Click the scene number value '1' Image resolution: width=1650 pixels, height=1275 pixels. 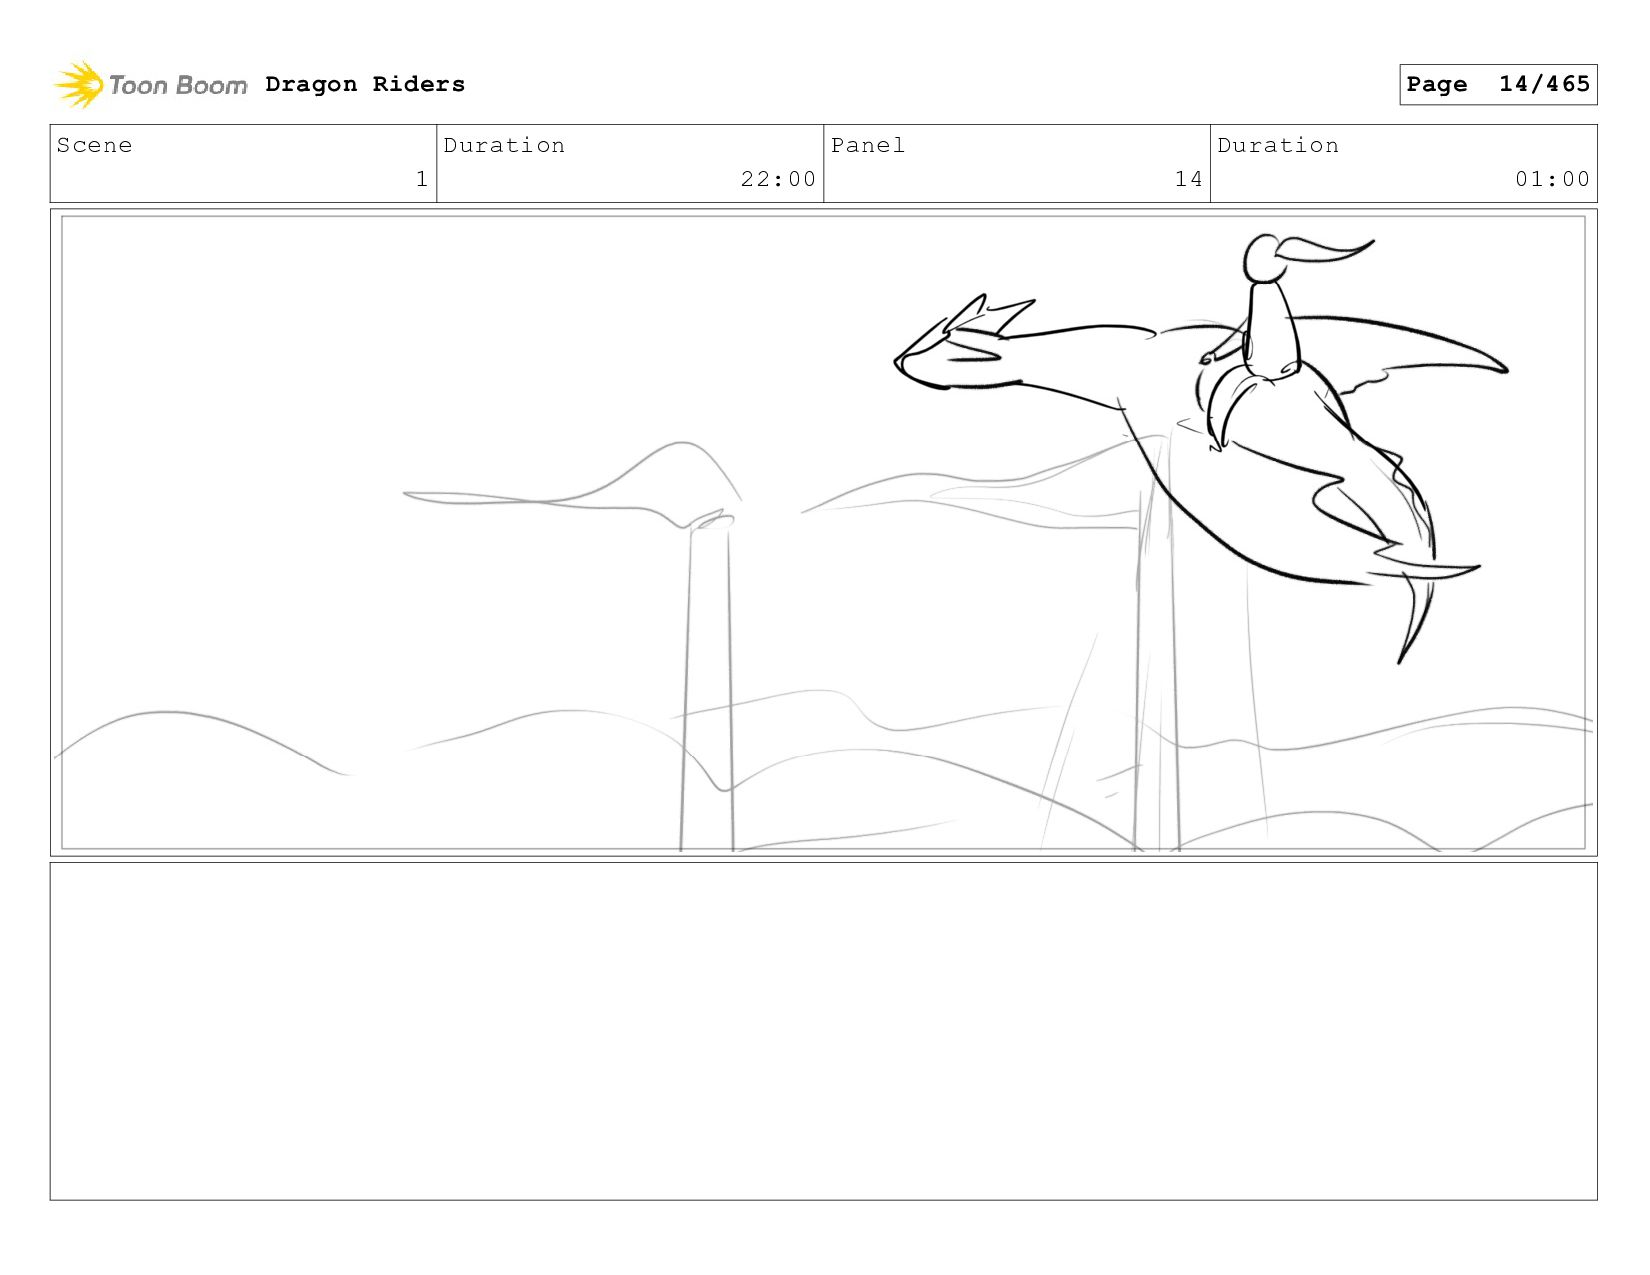click(422, 179)
